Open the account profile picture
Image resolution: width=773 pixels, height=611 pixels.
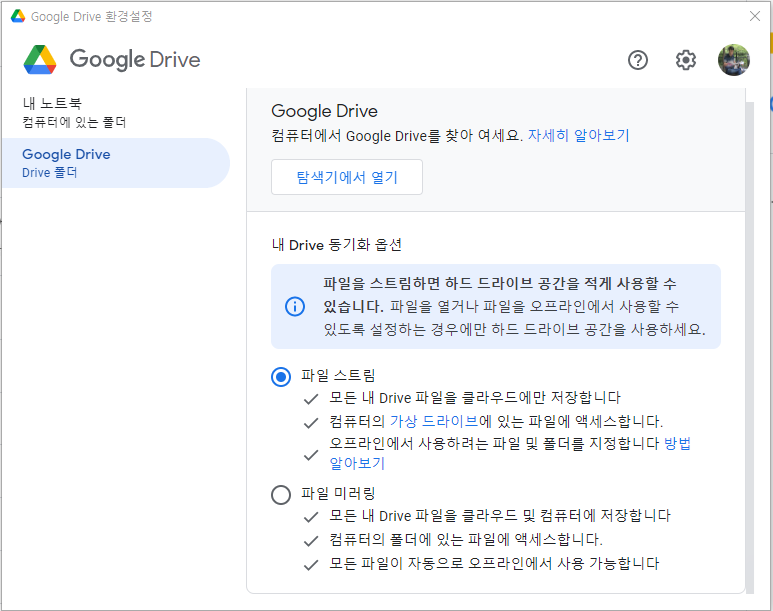(x=734, y=60)
